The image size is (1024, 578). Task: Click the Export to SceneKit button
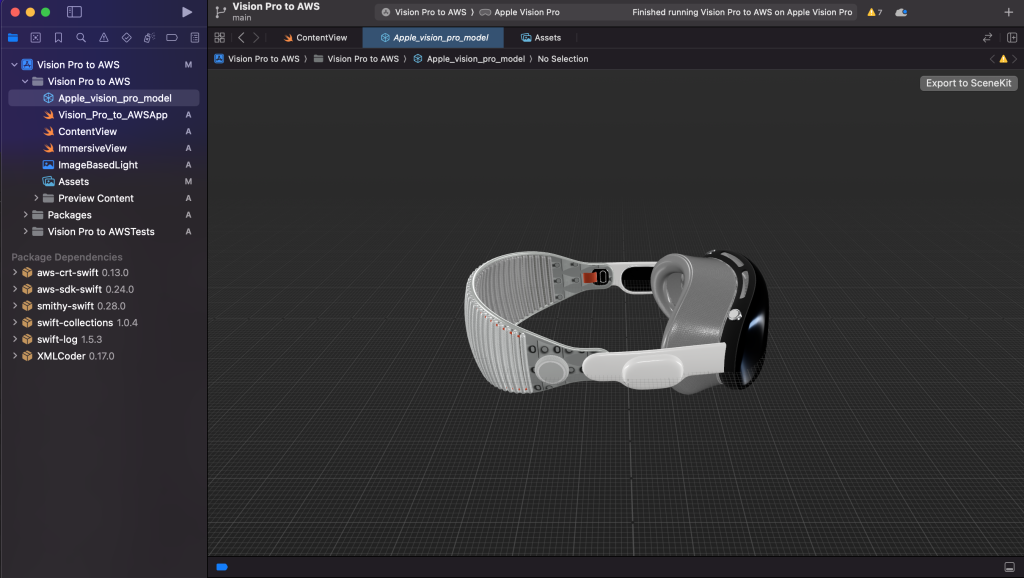(x=967, y=83)
